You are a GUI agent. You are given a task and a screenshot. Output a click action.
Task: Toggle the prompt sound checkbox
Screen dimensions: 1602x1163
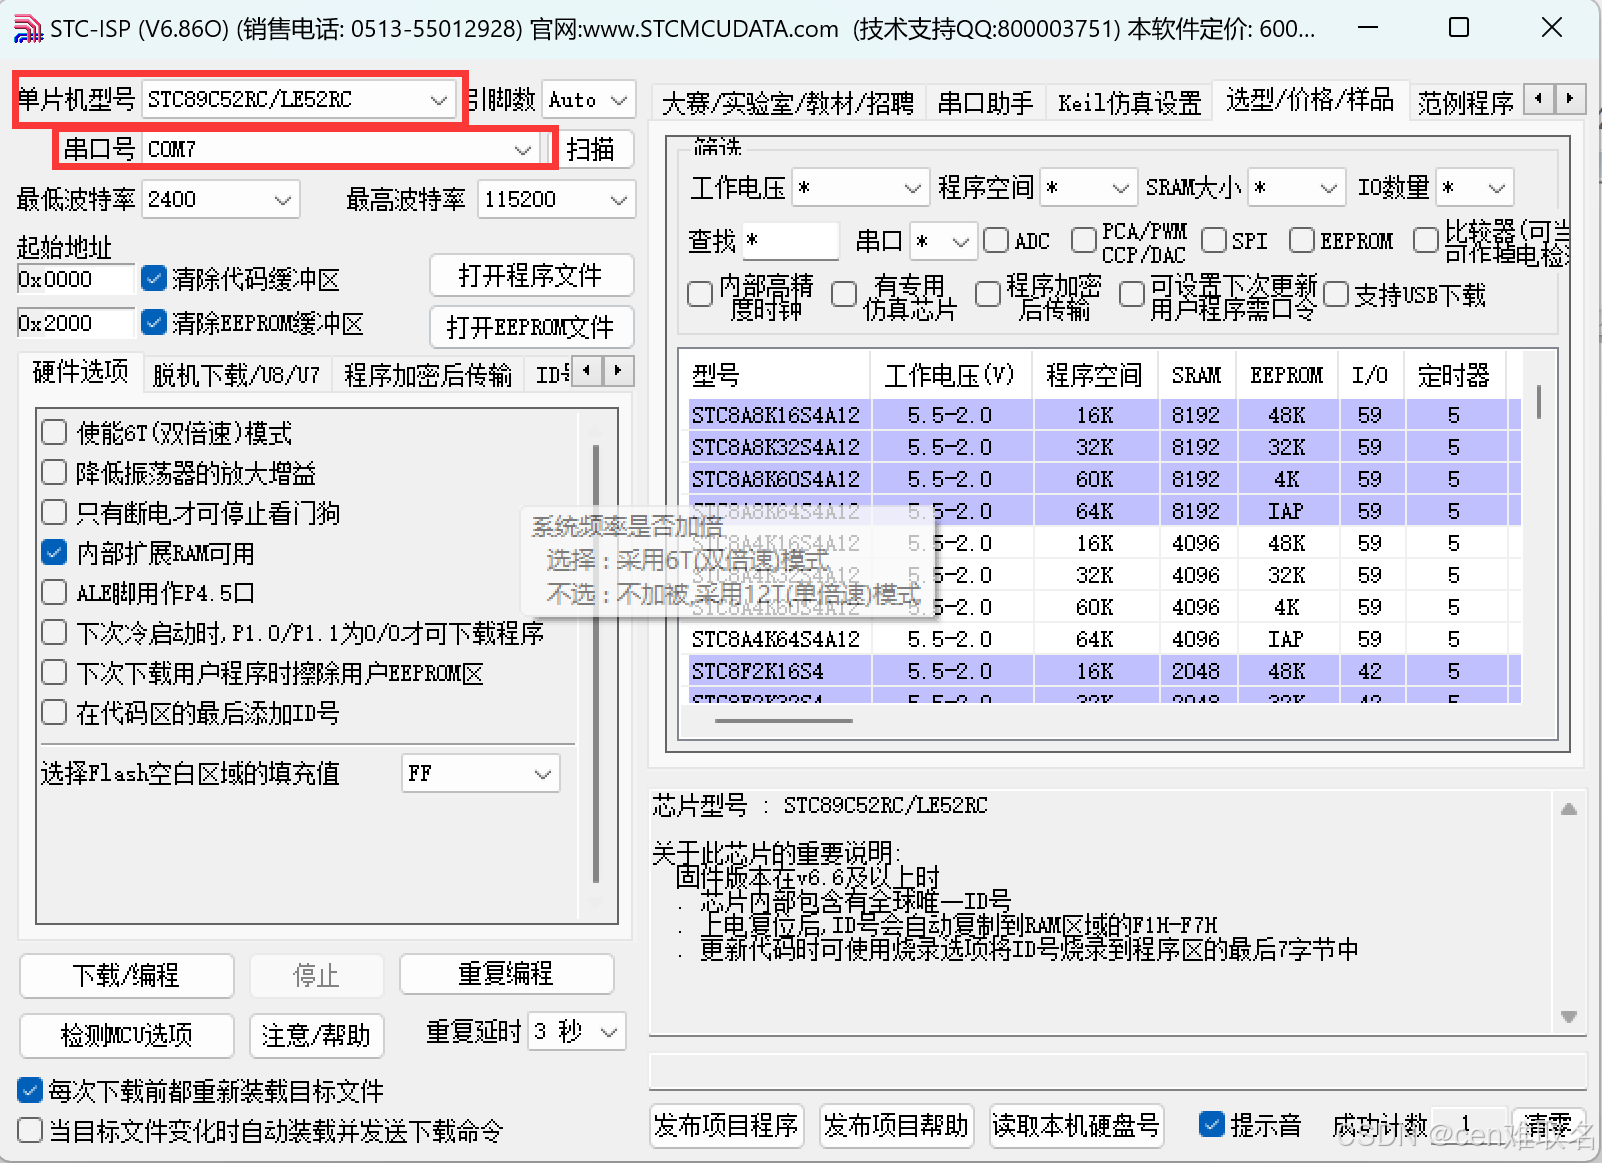pos(1211,1124)
